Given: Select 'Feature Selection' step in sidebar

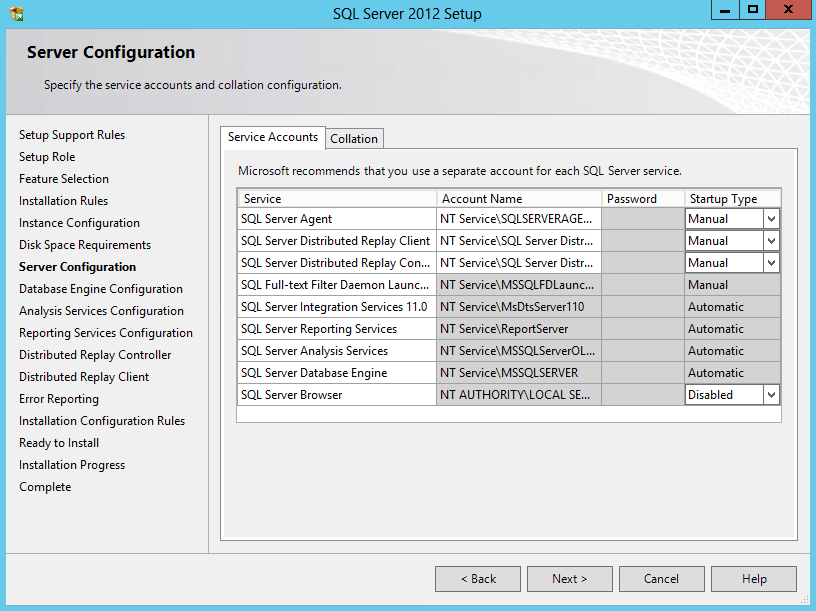Looking at the screenshot, I should click(63, 179).
